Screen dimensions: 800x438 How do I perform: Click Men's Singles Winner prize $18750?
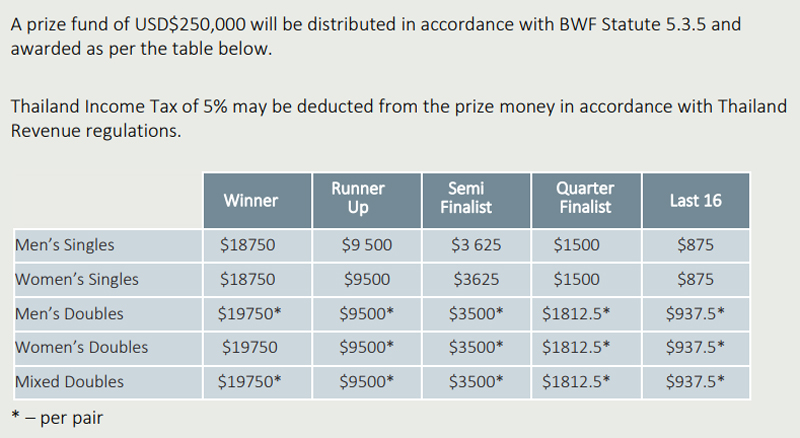click(247, 245)
